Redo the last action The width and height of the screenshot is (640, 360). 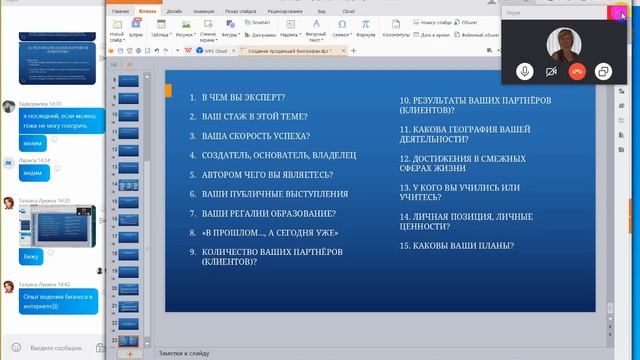[166, 51]
